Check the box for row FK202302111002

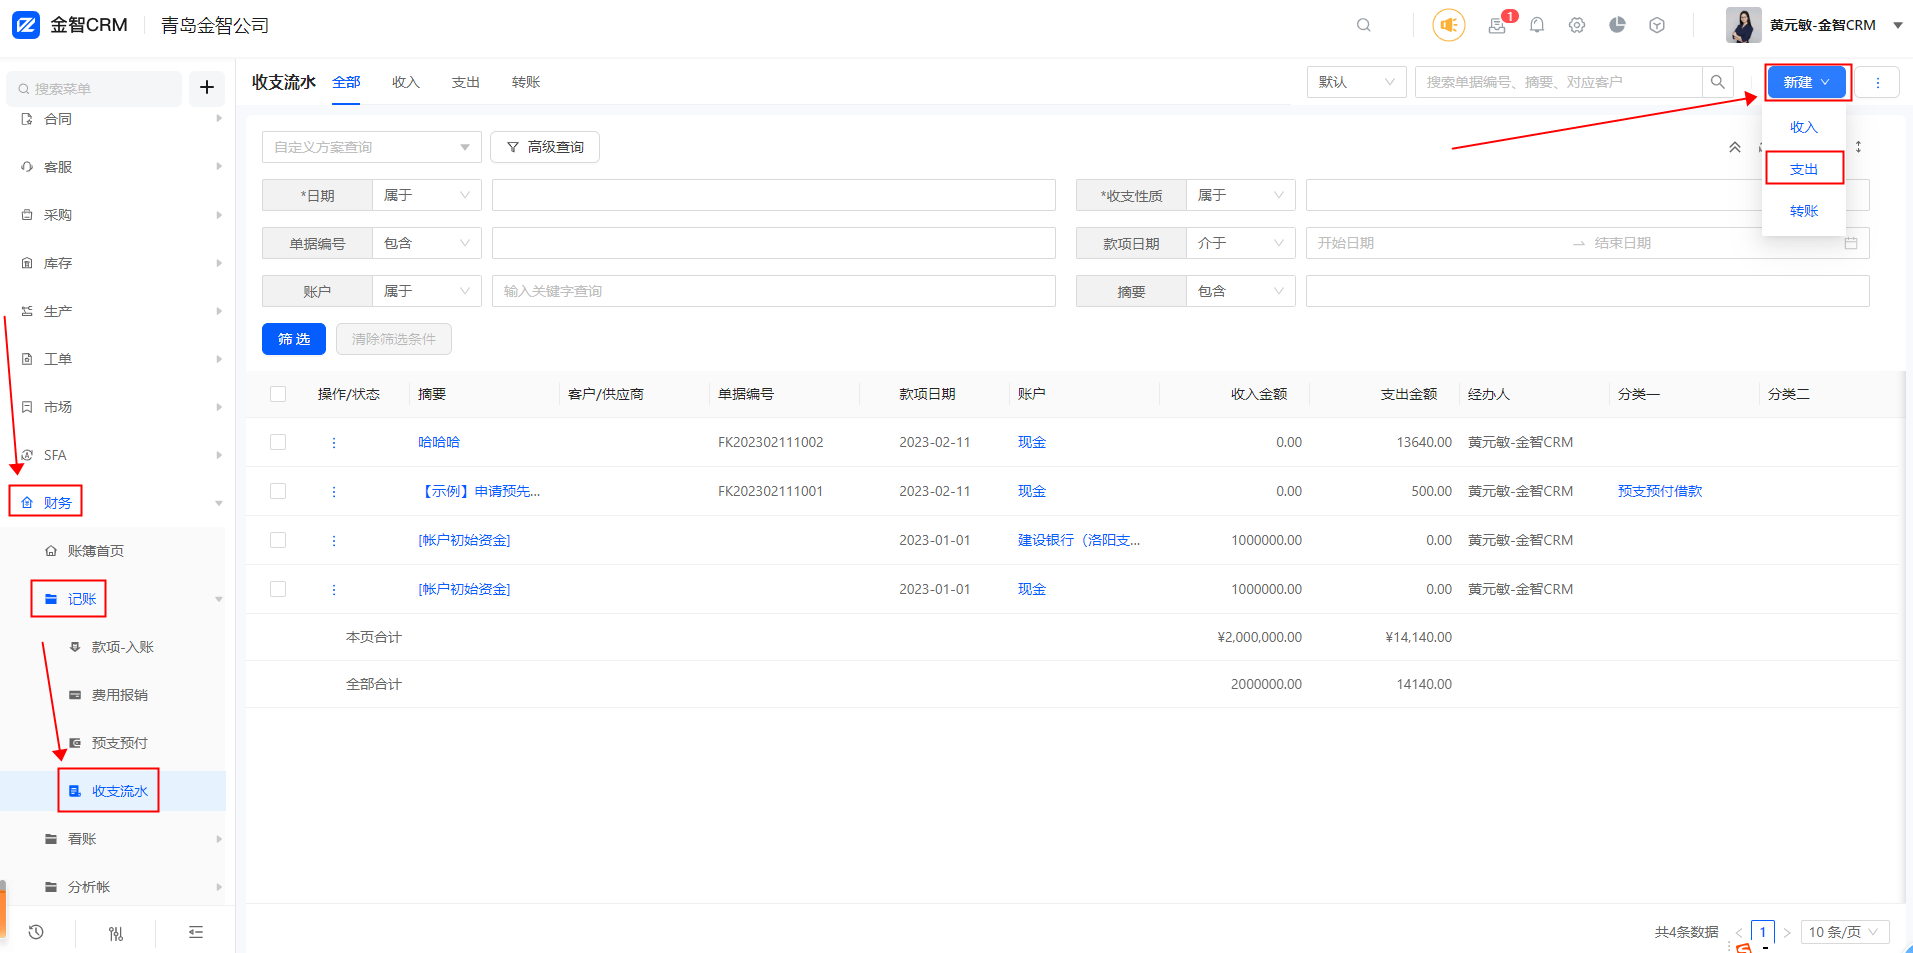(x=278, y=442)
